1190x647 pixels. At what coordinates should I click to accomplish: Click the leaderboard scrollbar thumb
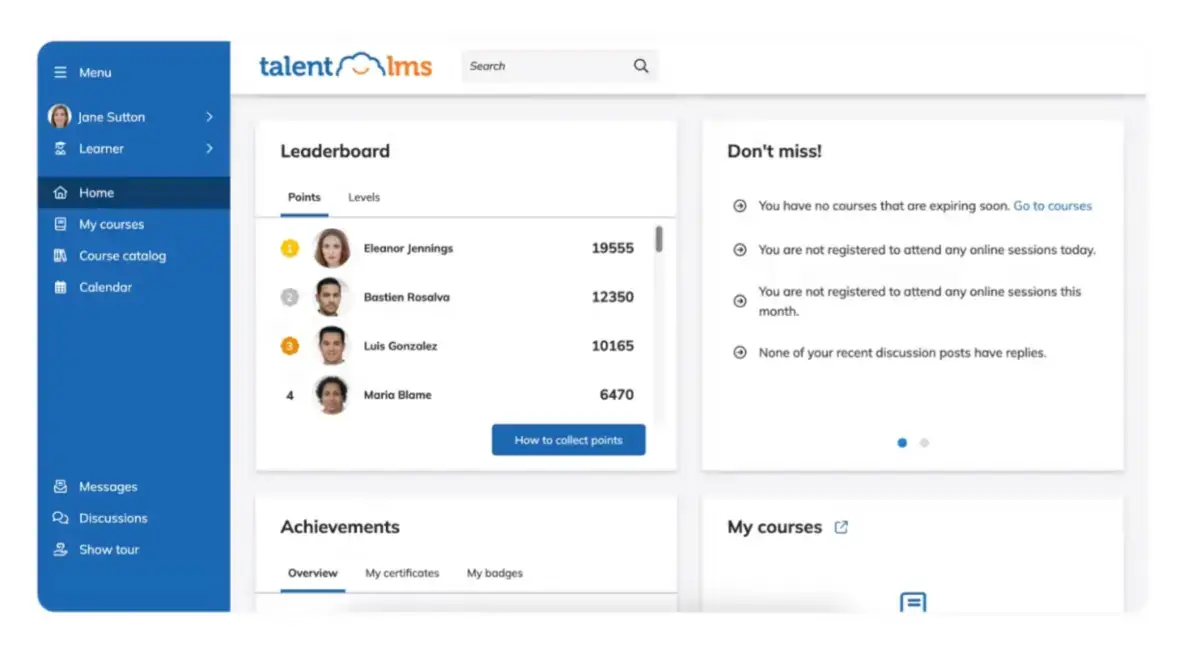(659, 239)
